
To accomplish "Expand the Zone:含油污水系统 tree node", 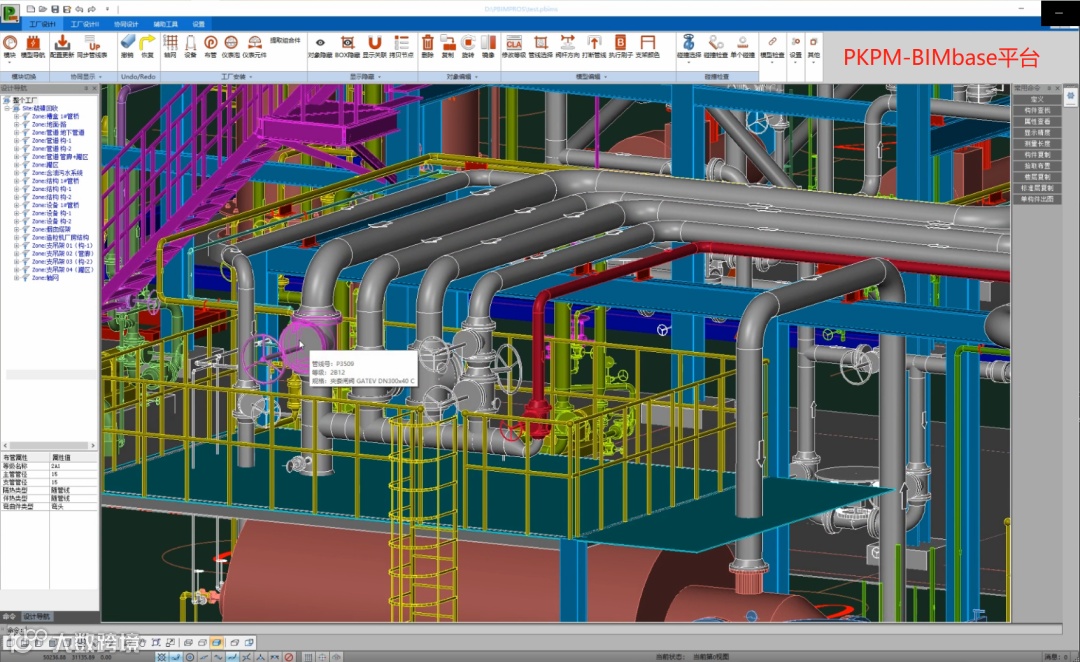I will (16, 173).
